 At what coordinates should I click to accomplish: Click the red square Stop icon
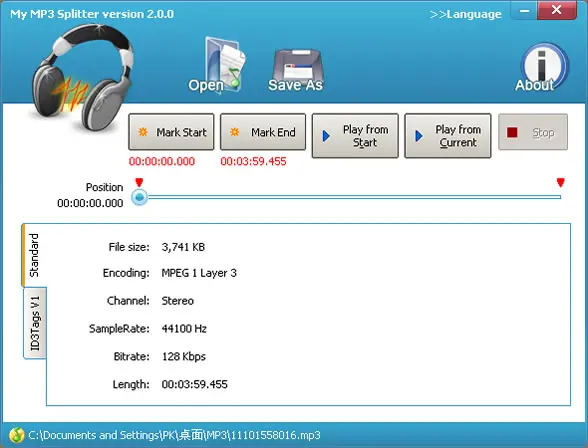[512, 132]
